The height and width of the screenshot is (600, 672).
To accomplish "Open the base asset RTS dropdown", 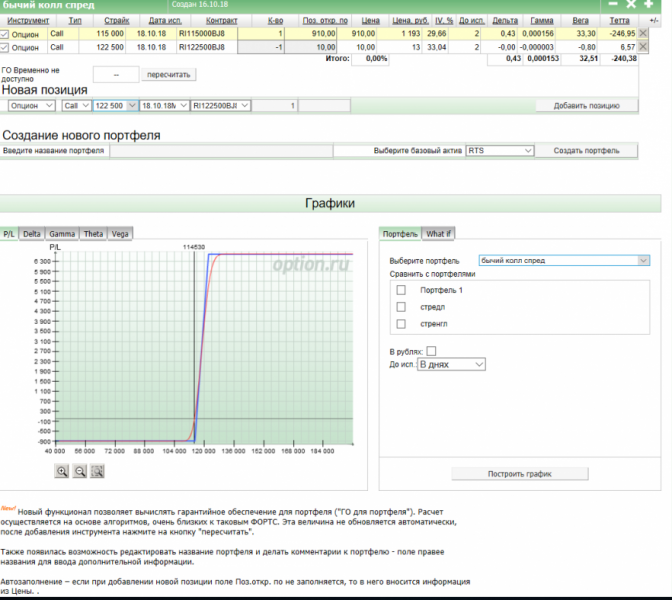I will coord(499,150).
